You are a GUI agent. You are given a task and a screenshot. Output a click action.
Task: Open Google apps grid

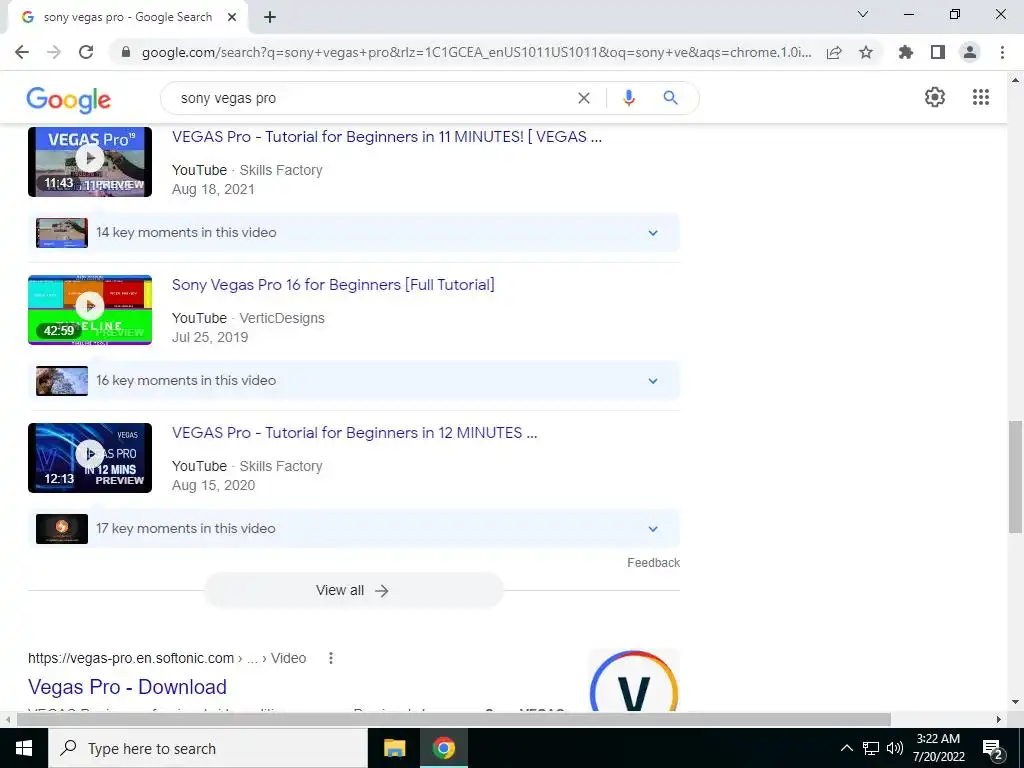[980, 97]
